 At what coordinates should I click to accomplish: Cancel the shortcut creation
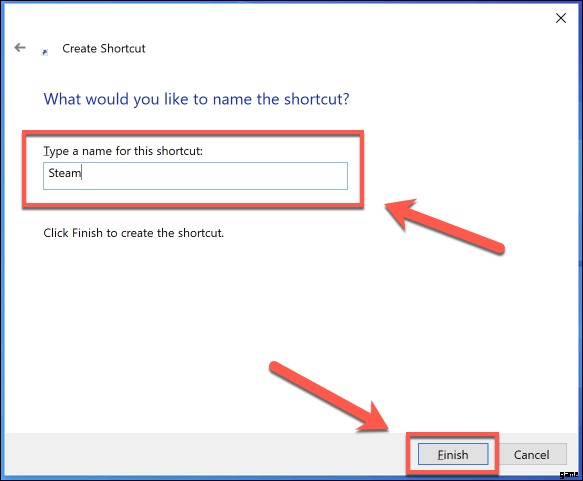[x=531, y=454]
